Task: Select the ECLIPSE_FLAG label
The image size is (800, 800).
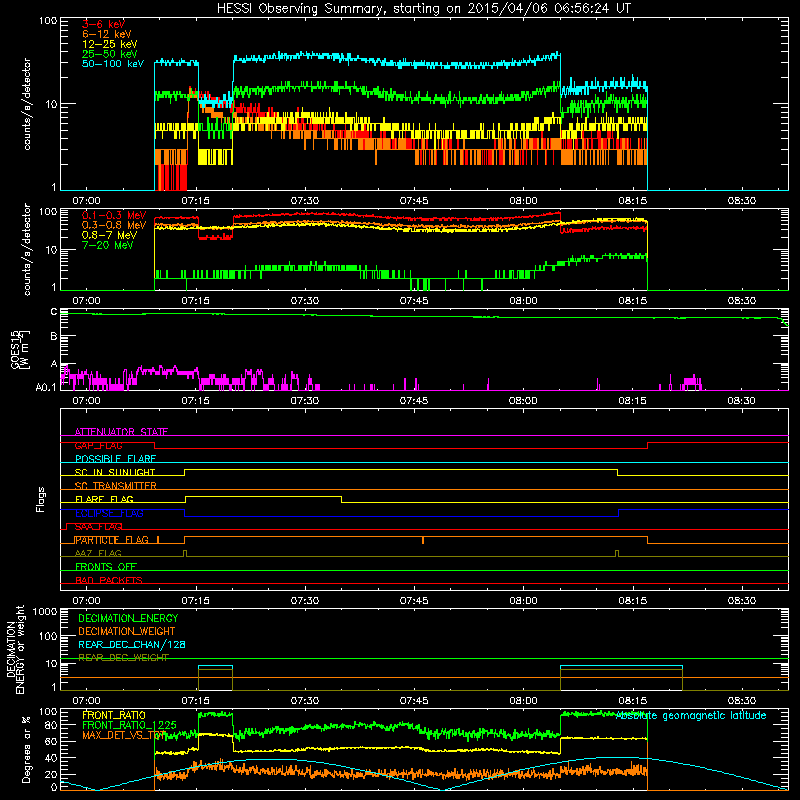Action: 109,513
